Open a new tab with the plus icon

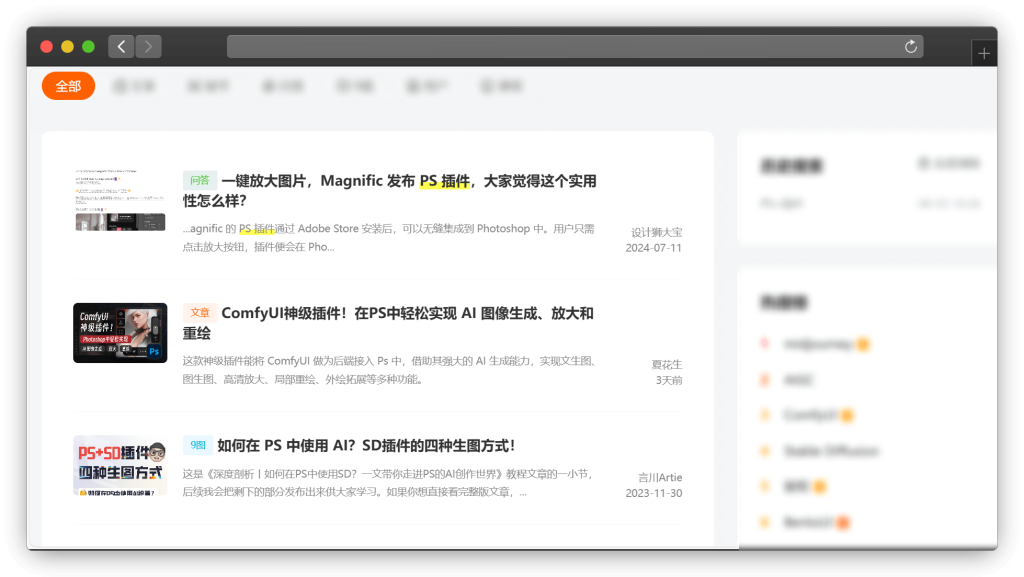point(984,52)
